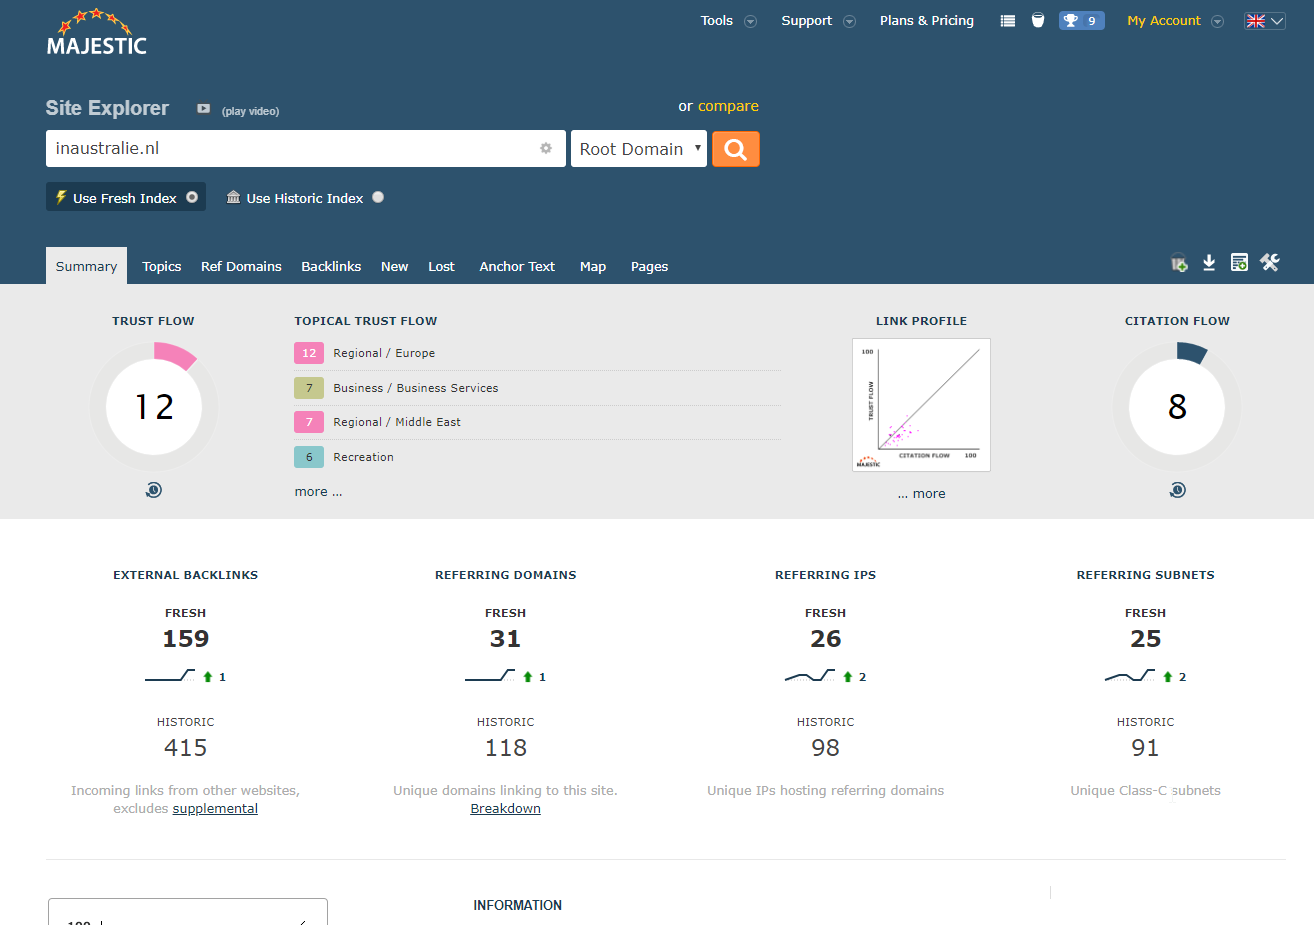Add to bucket using the bucket-plus icon
The height and width of the screenshot is (925, 1314).
[1180, 263]
